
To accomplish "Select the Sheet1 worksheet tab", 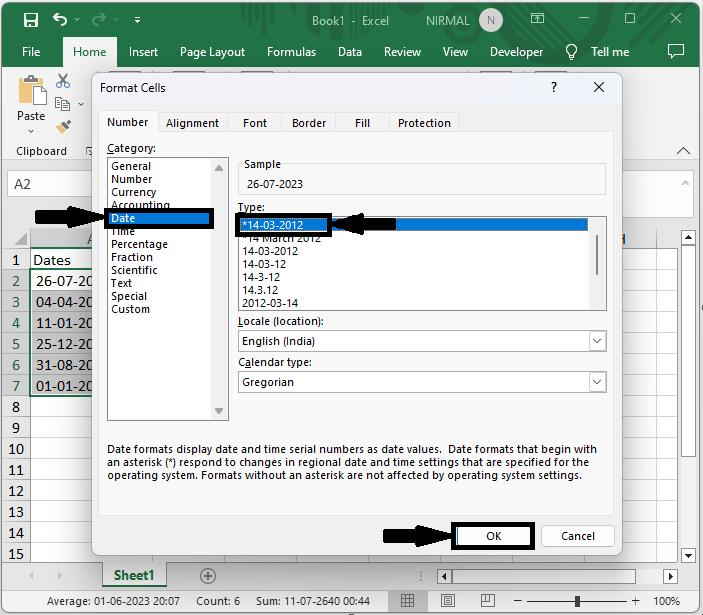I will pyautogui.click(x=133, y=575).
